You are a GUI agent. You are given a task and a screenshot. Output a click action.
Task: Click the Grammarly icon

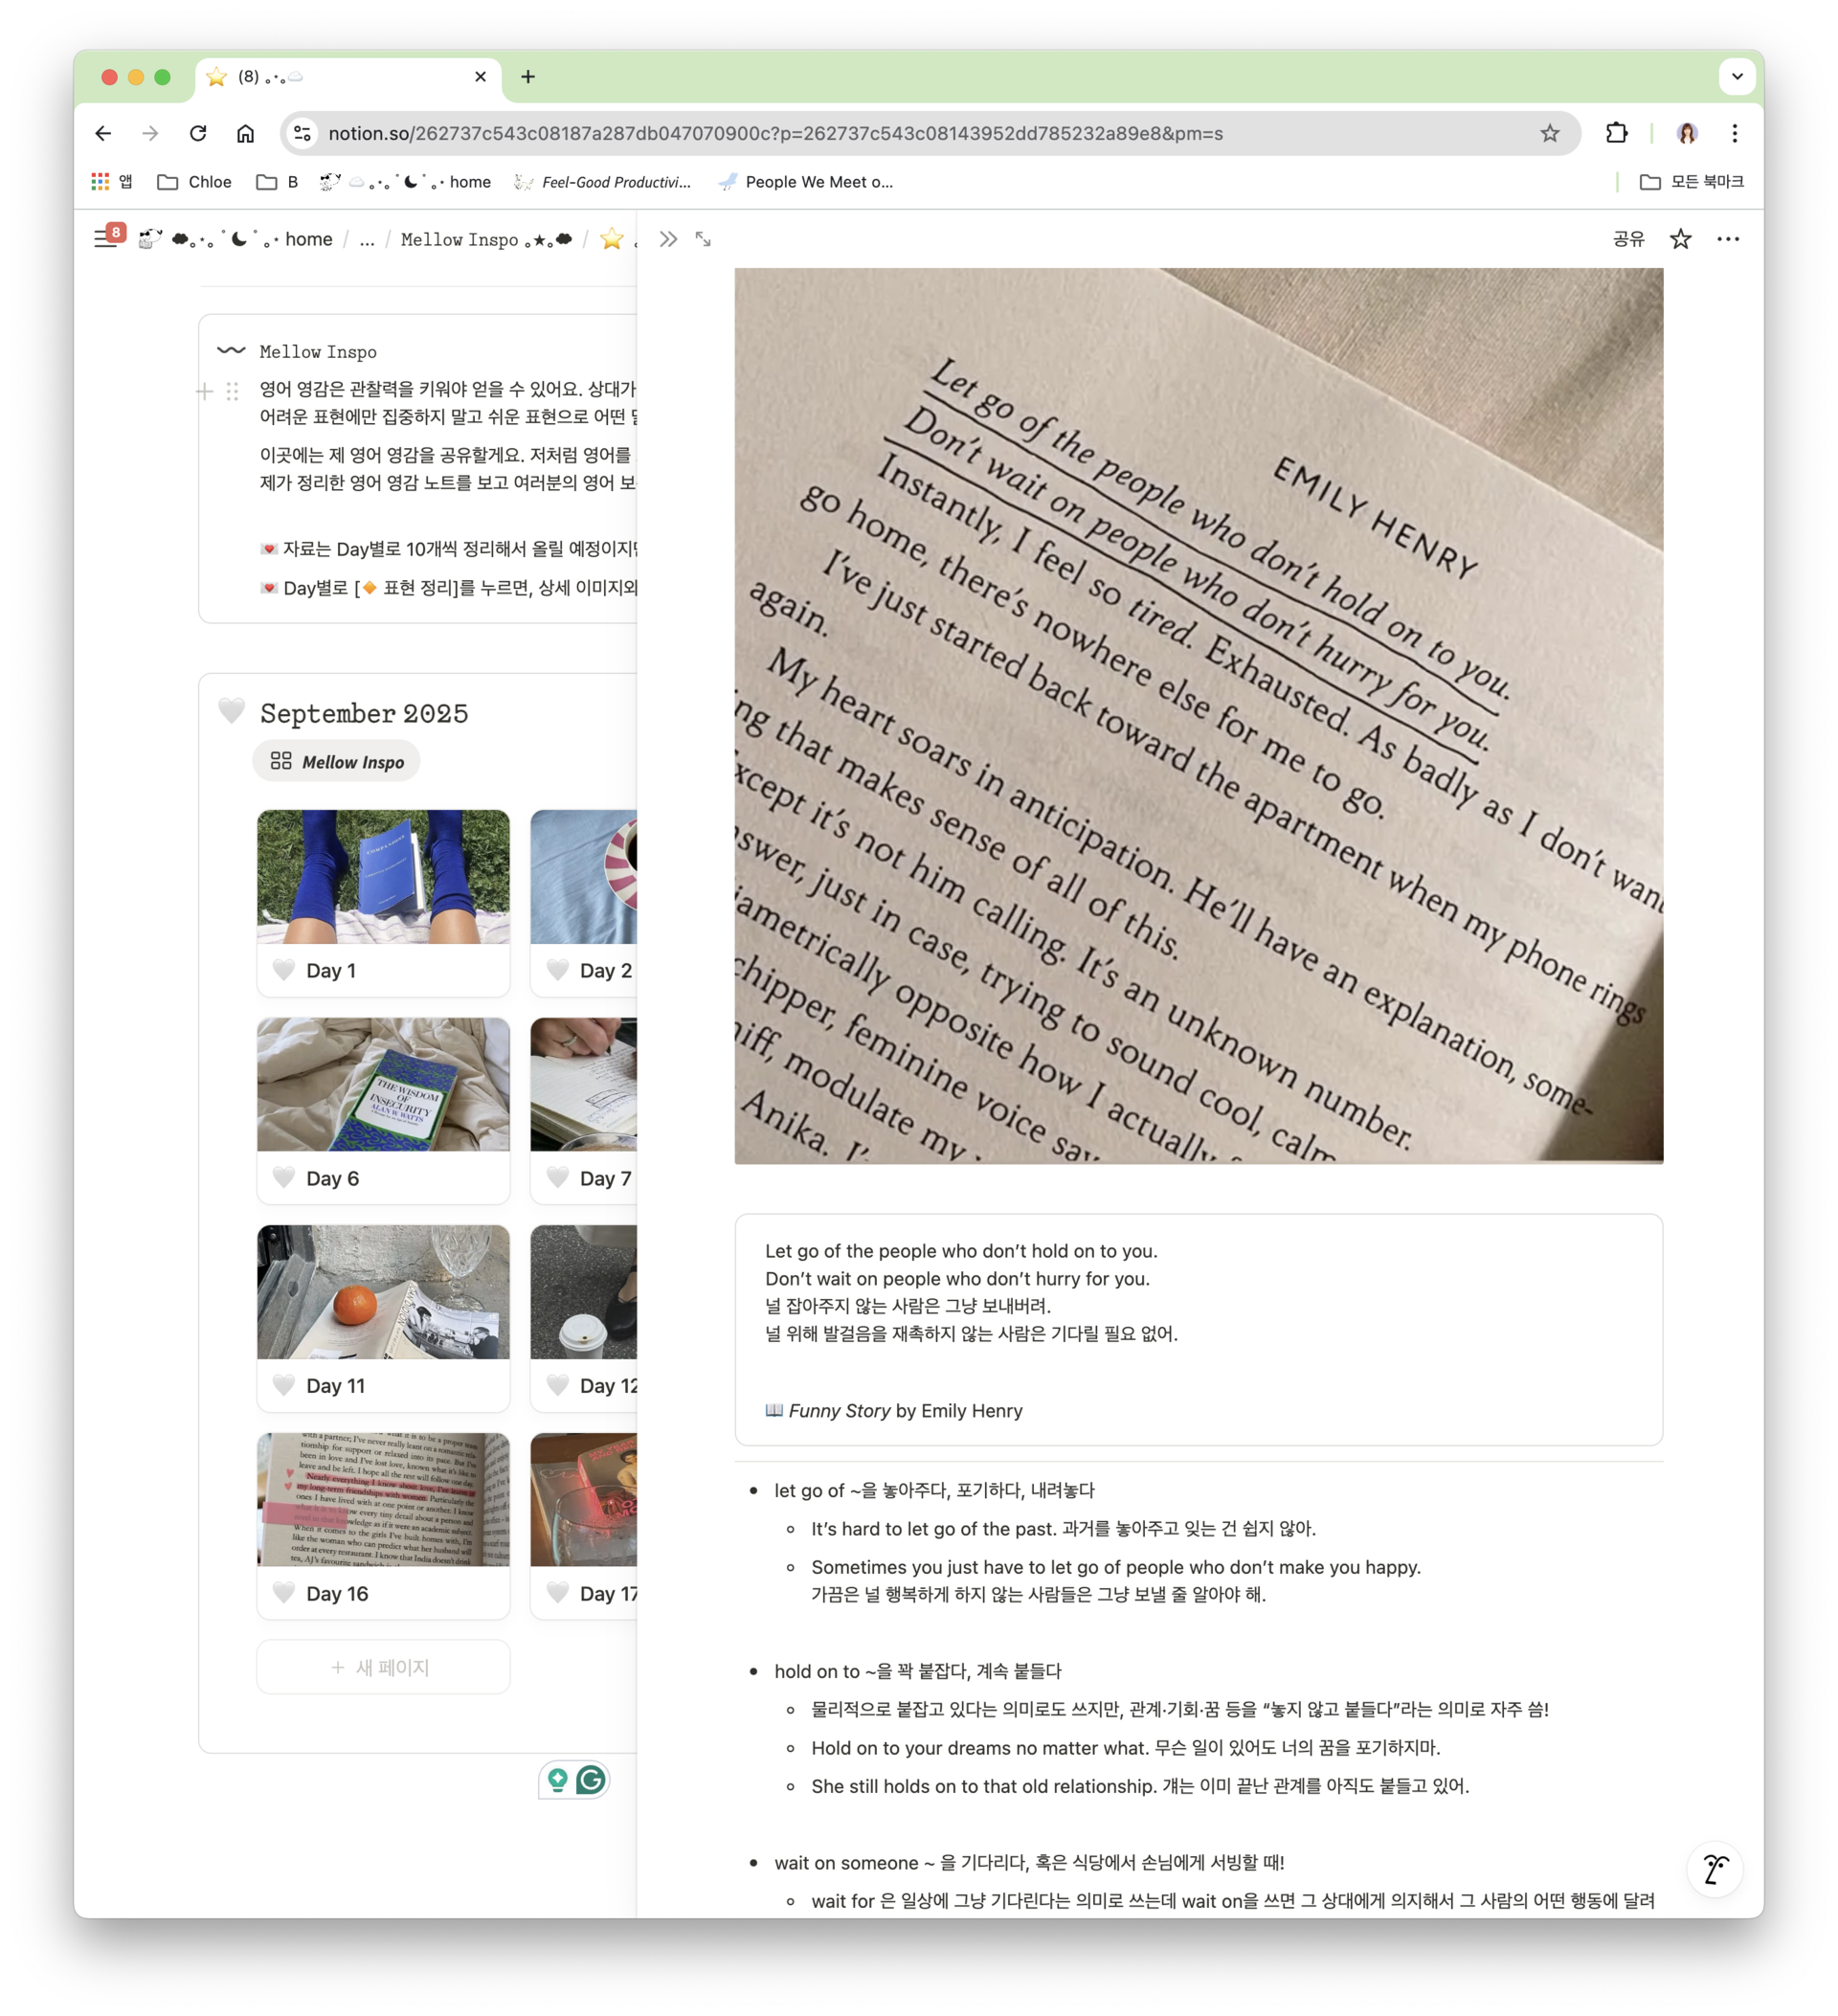click(x=591, y=1779)
